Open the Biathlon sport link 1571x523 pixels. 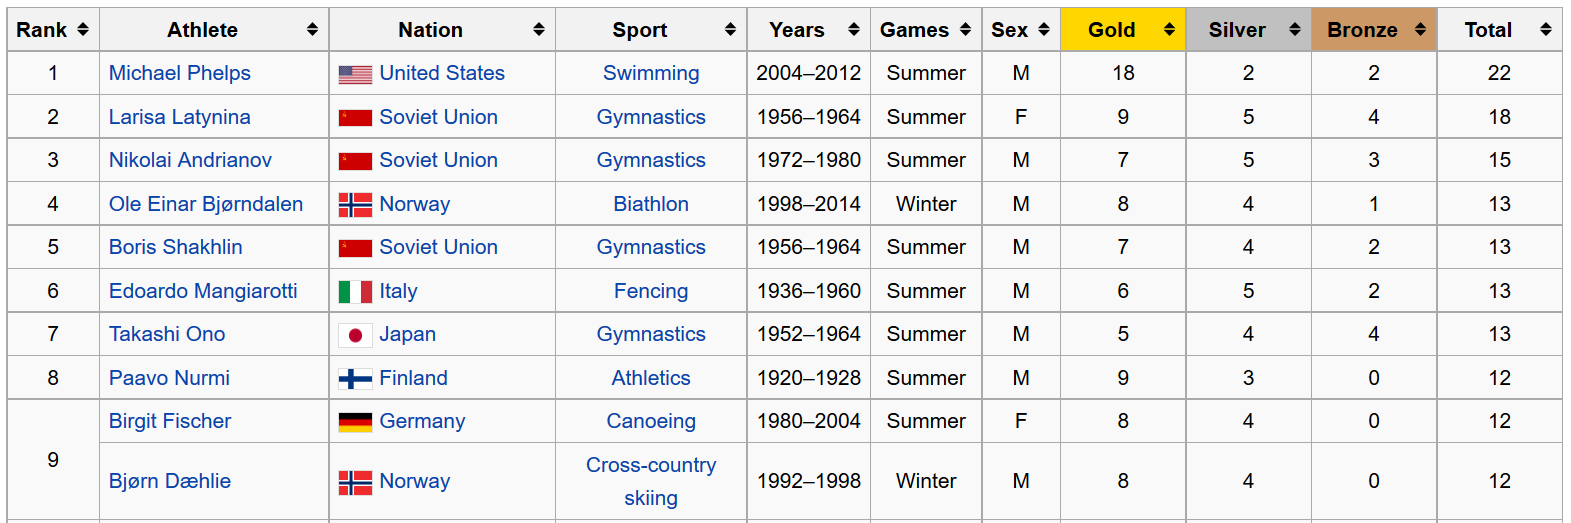coord(651,204)
